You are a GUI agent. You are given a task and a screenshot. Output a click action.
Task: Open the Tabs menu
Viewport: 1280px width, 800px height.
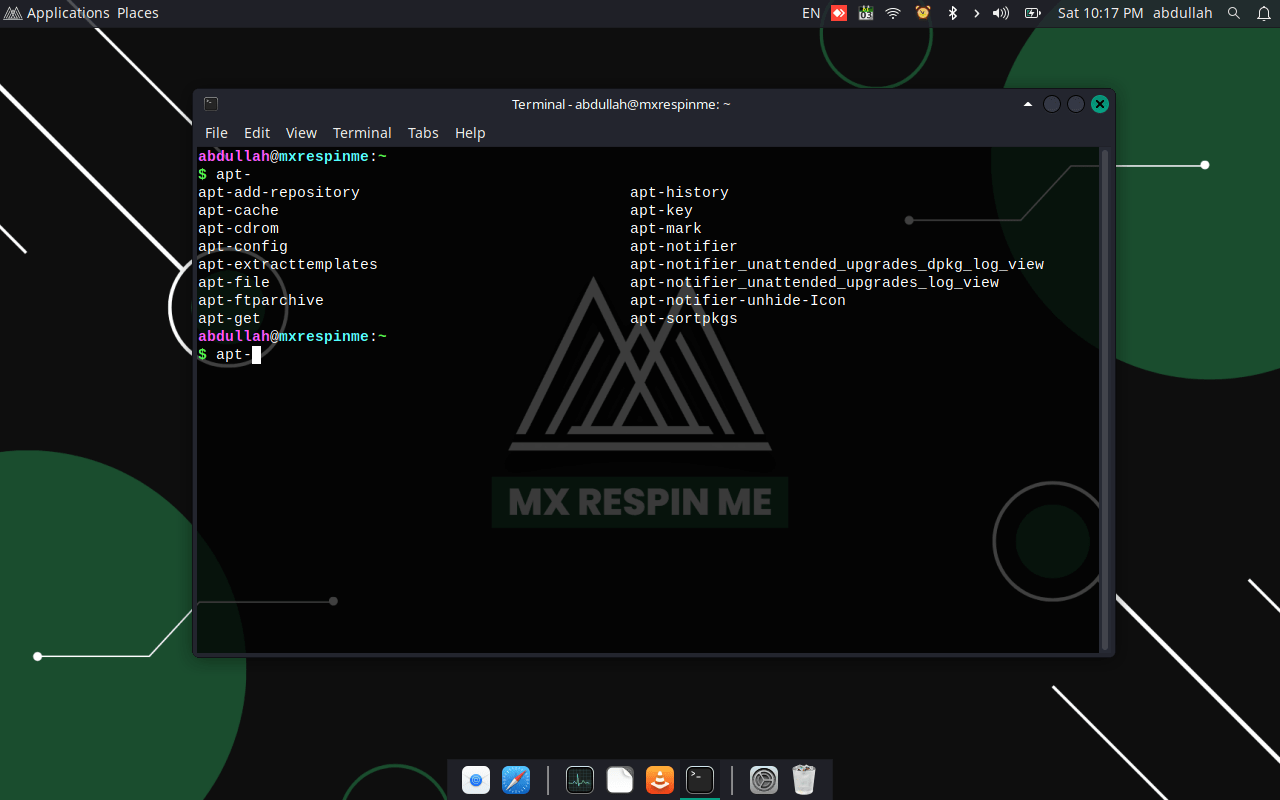423,133
